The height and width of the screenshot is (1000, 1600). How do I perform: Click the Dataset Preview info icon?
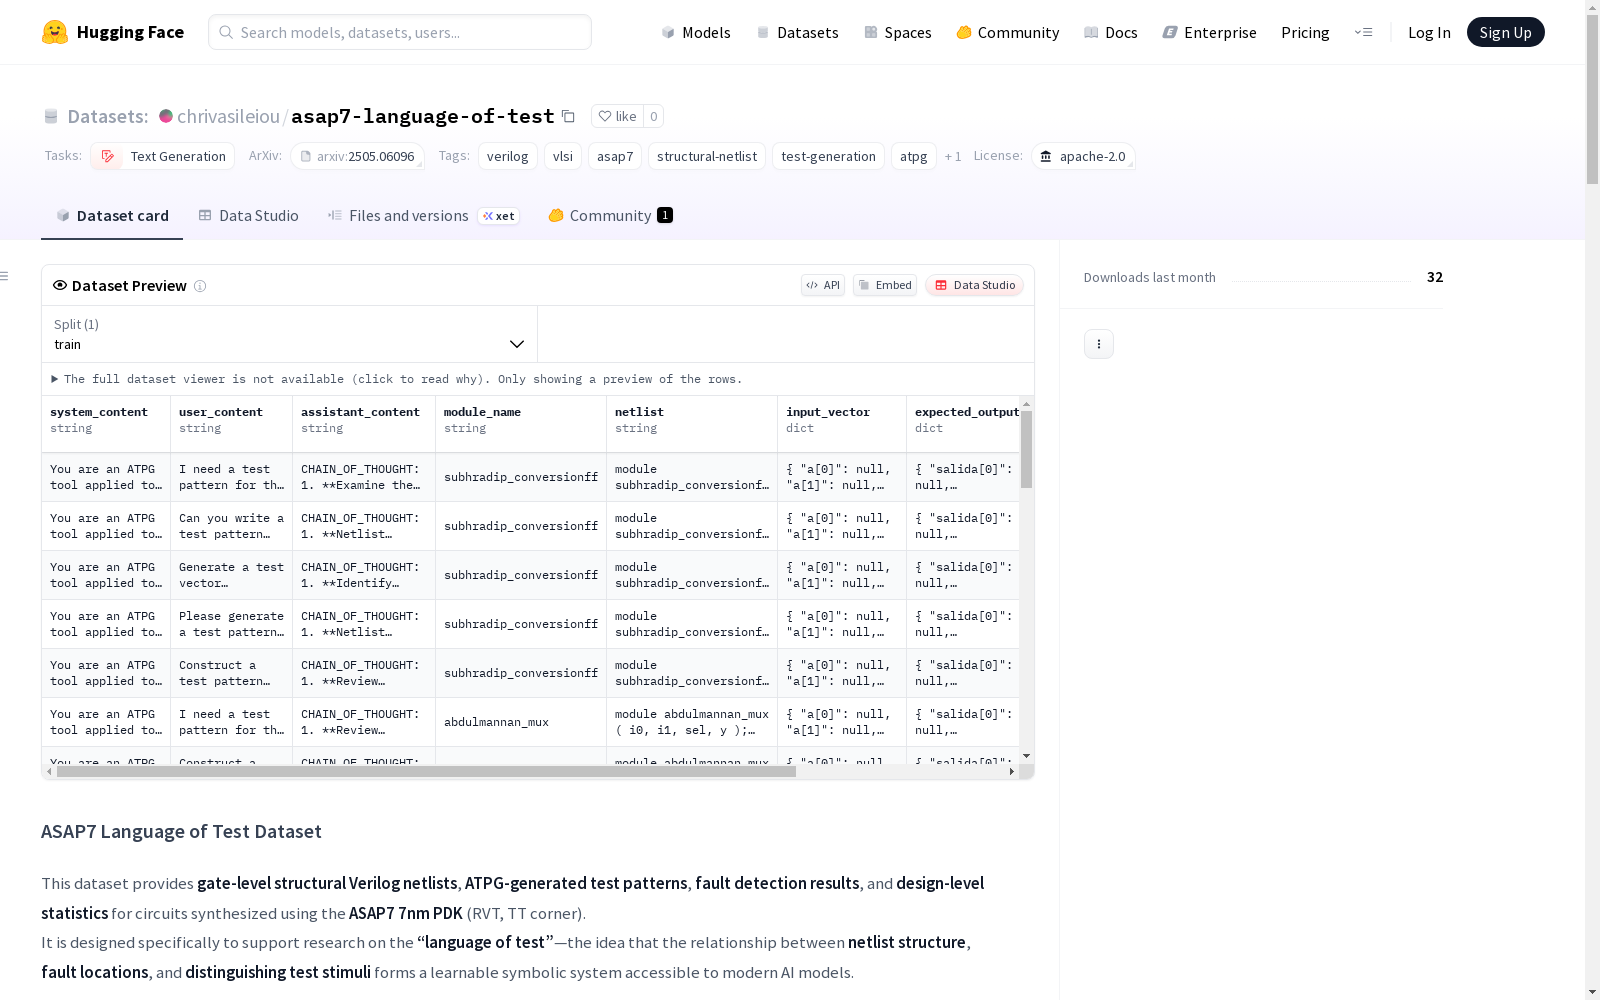(x=200, y=286)
